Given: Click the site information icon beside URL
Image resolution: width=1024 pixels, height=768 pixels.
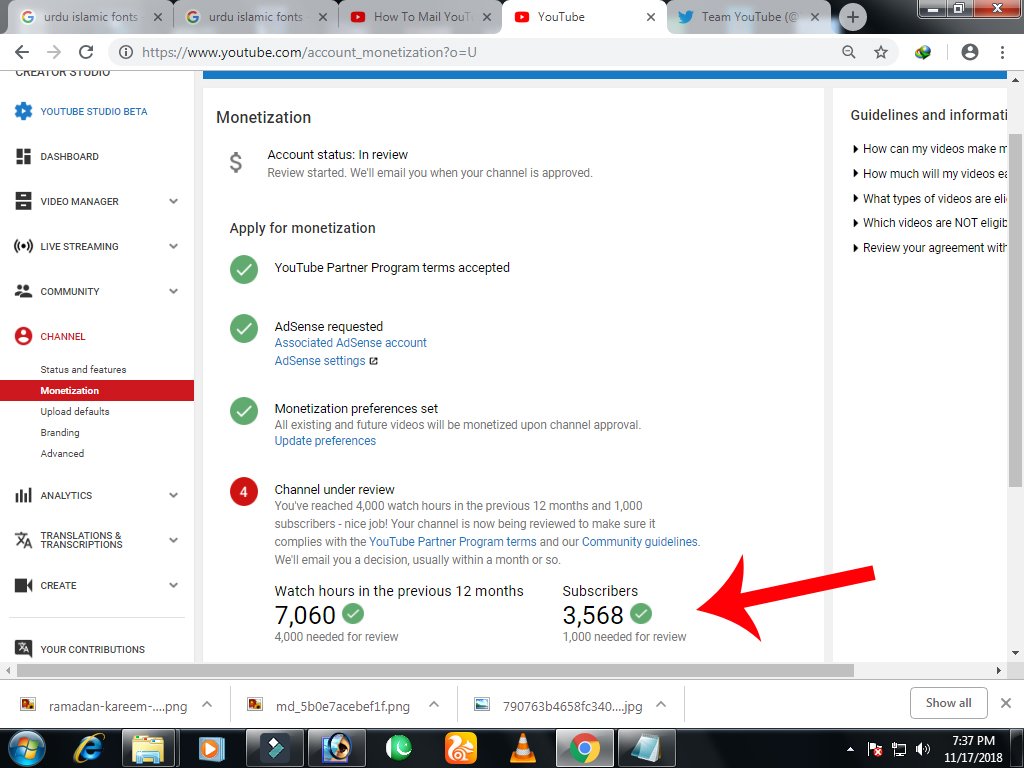Looking at the screenshot, I should pyautogui.click(x=126, y=52).
